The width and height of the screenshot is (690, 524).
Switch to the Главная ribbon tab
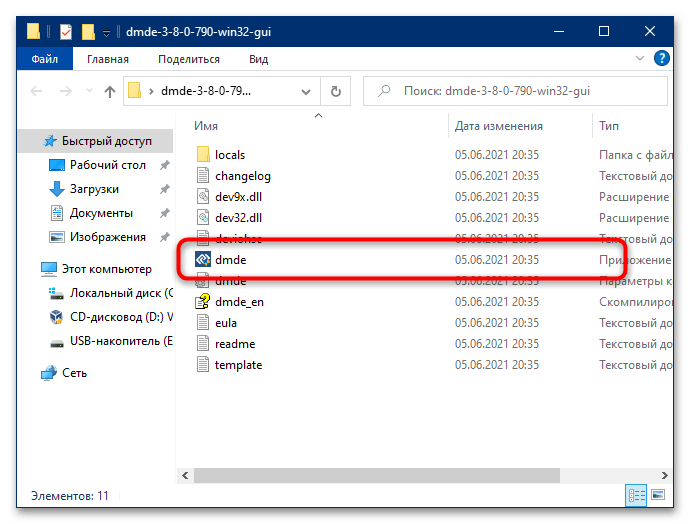[x=108, y=59]
